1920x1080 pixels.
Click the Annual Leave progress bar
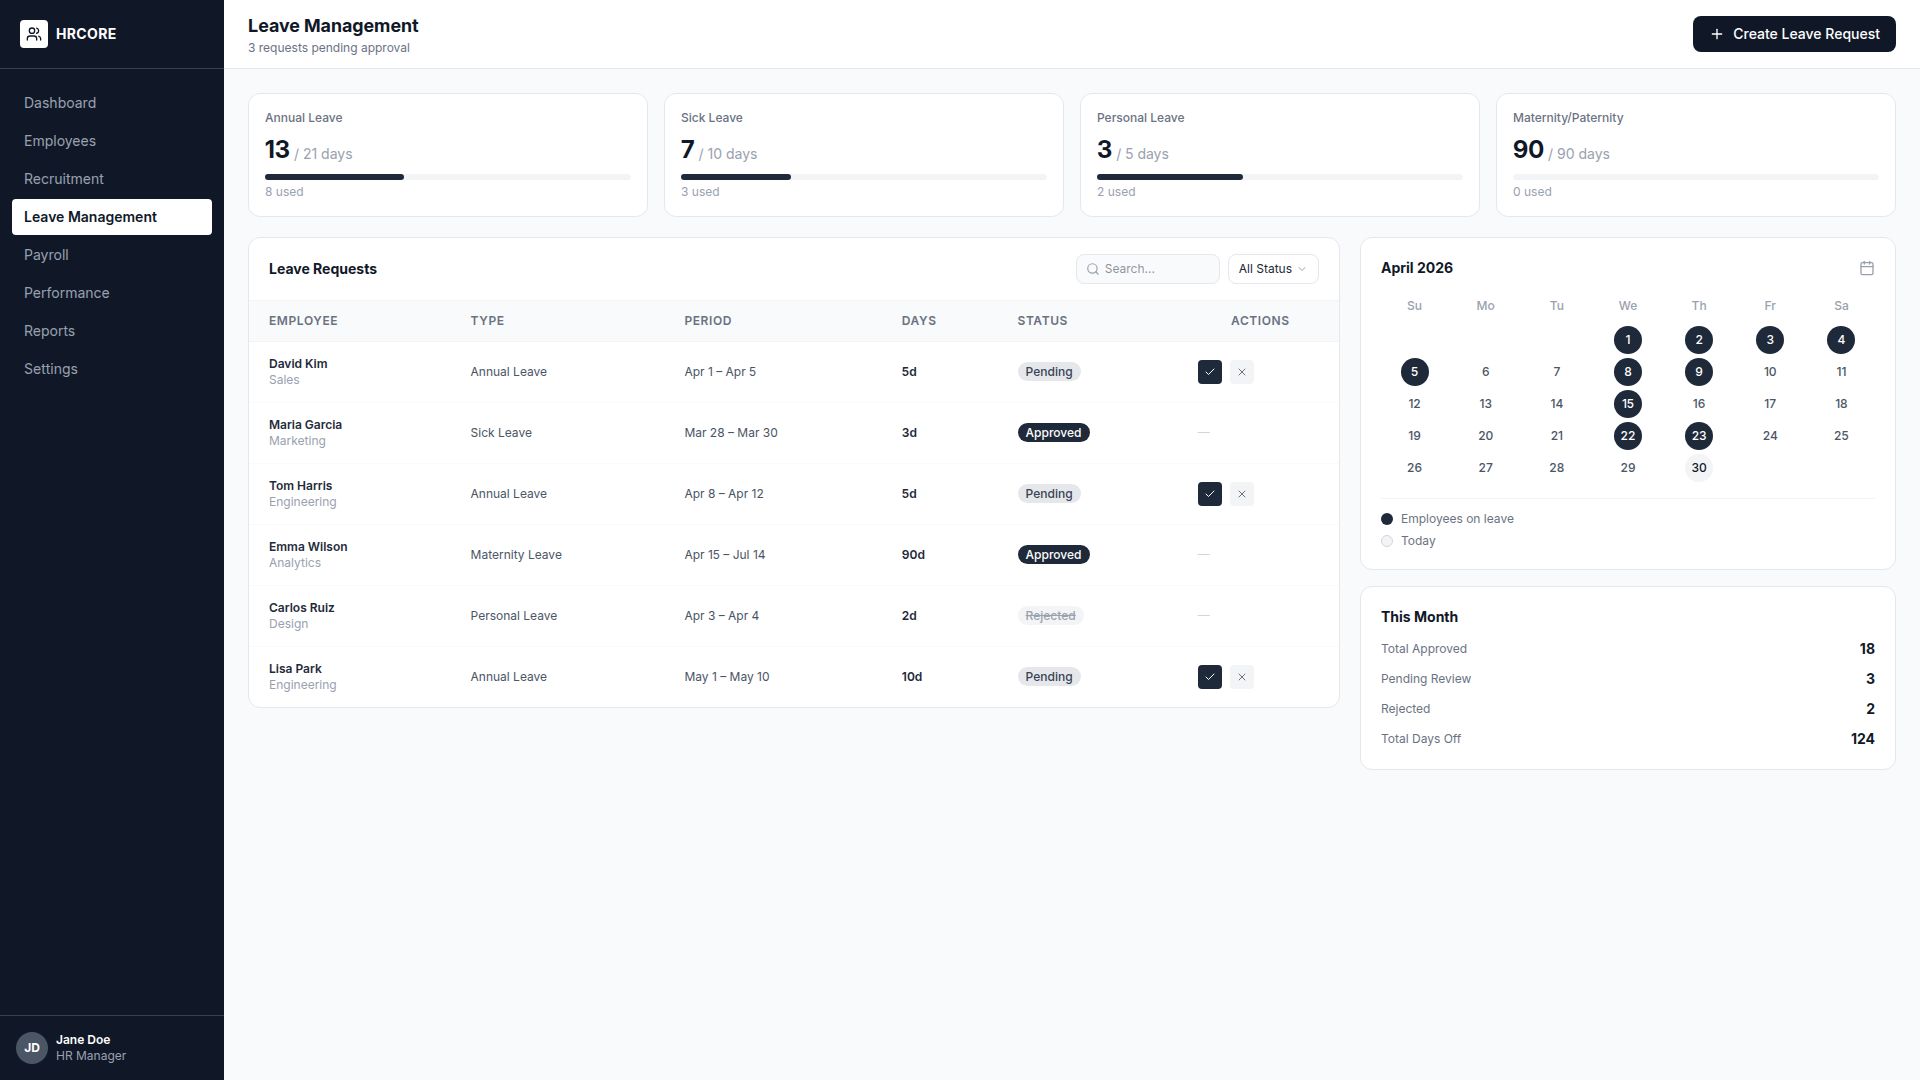point(448,177)
